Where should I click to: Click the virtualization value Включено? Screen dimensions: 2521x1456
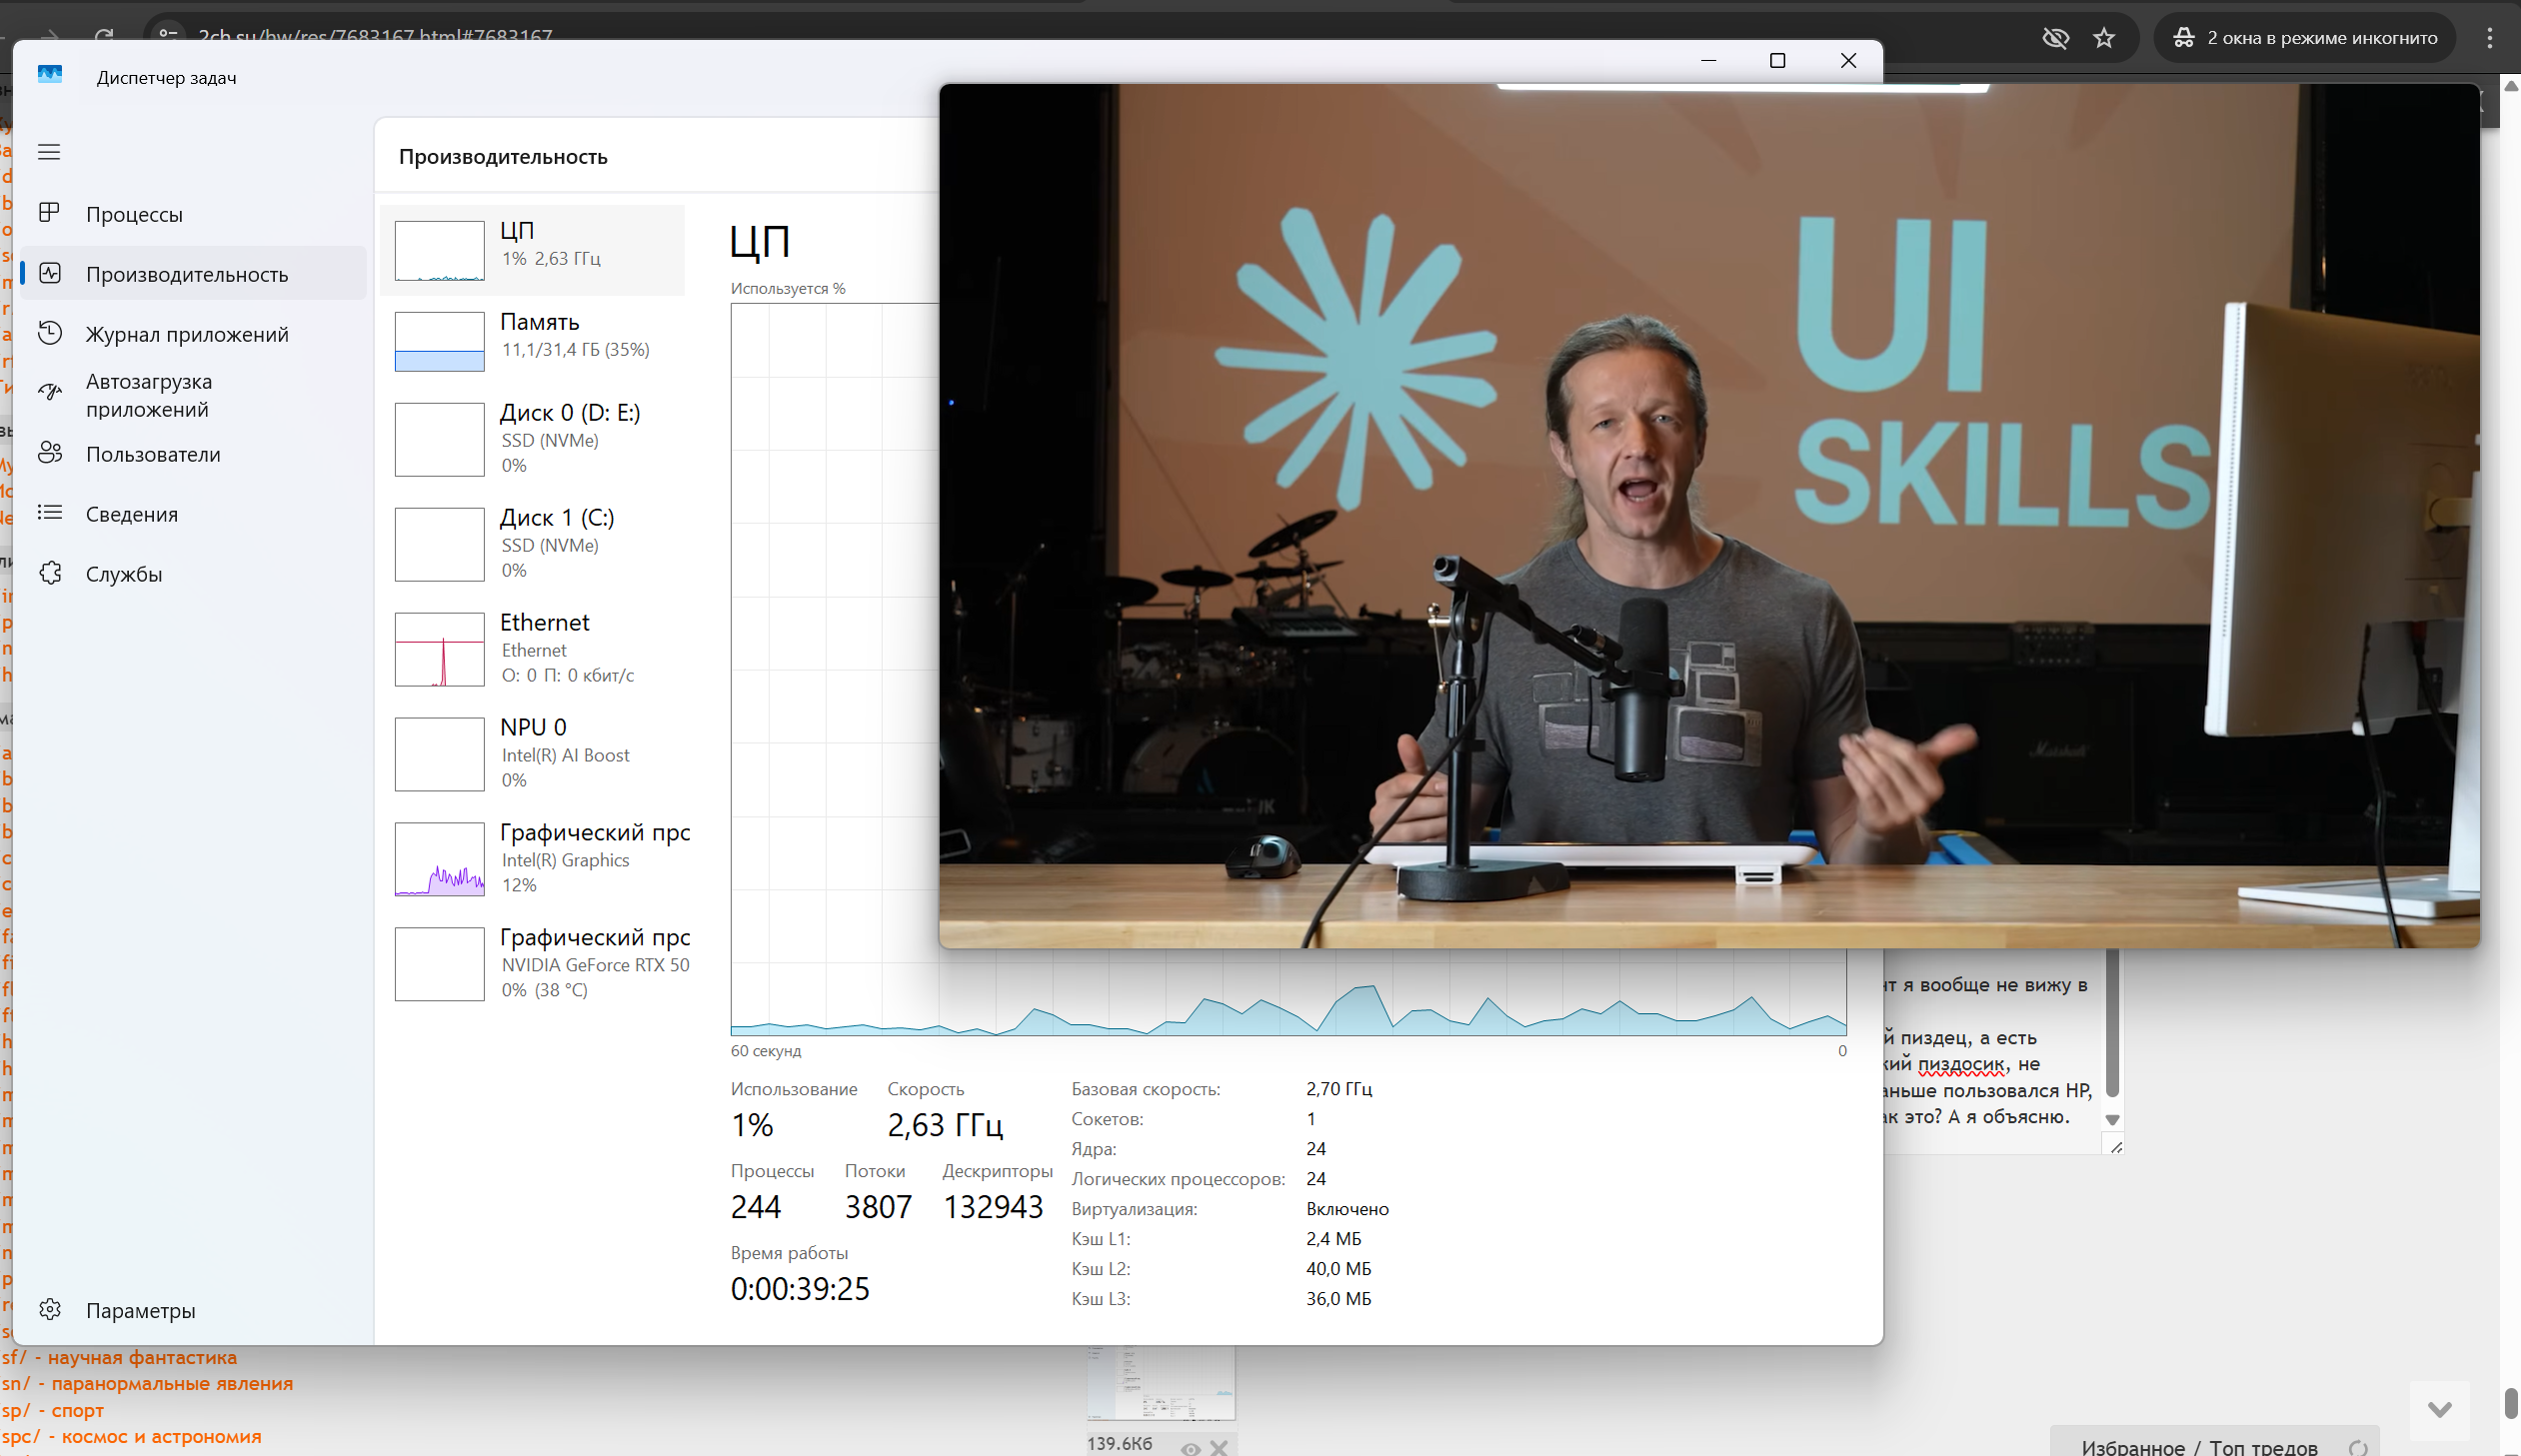coord(1347,1209)
